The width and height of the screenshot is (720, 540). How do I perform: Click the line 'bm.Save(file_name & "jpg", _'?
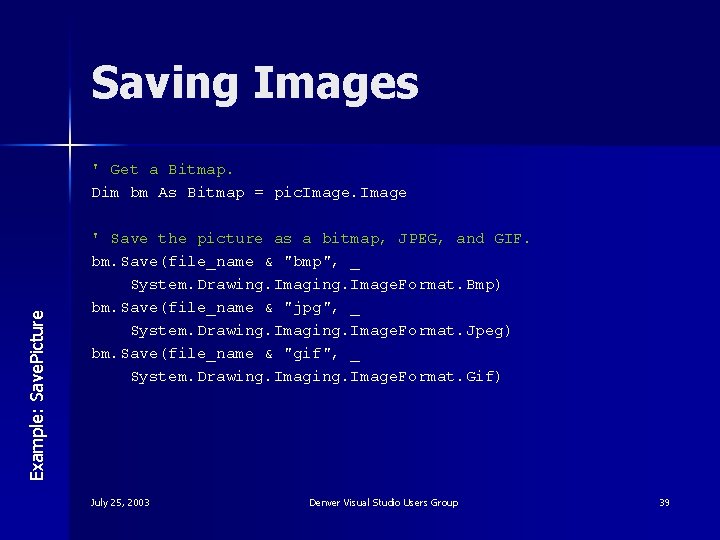[225, 308]
